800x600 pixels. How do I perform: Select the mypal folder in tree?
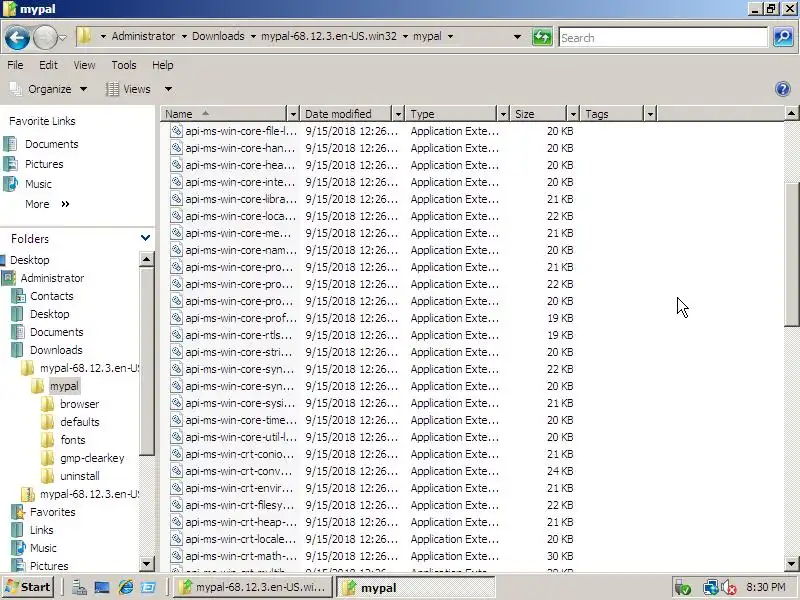(64, 386)
